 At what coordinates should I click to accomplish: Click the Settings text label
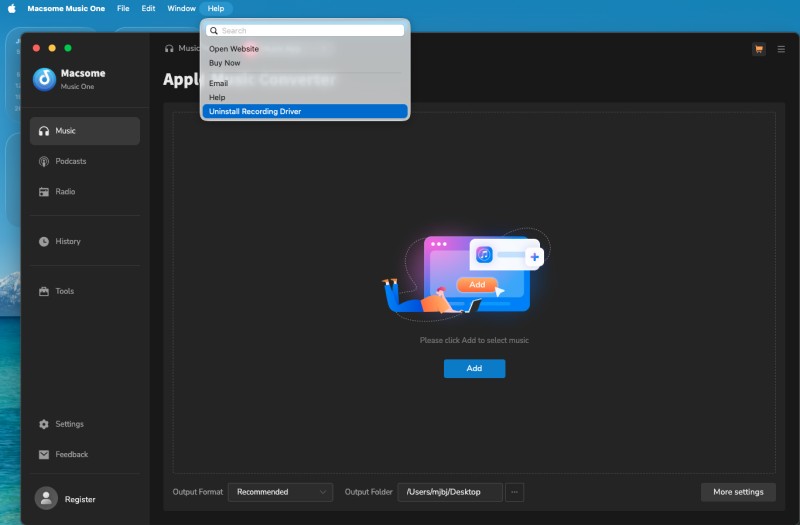pos(69,424)
